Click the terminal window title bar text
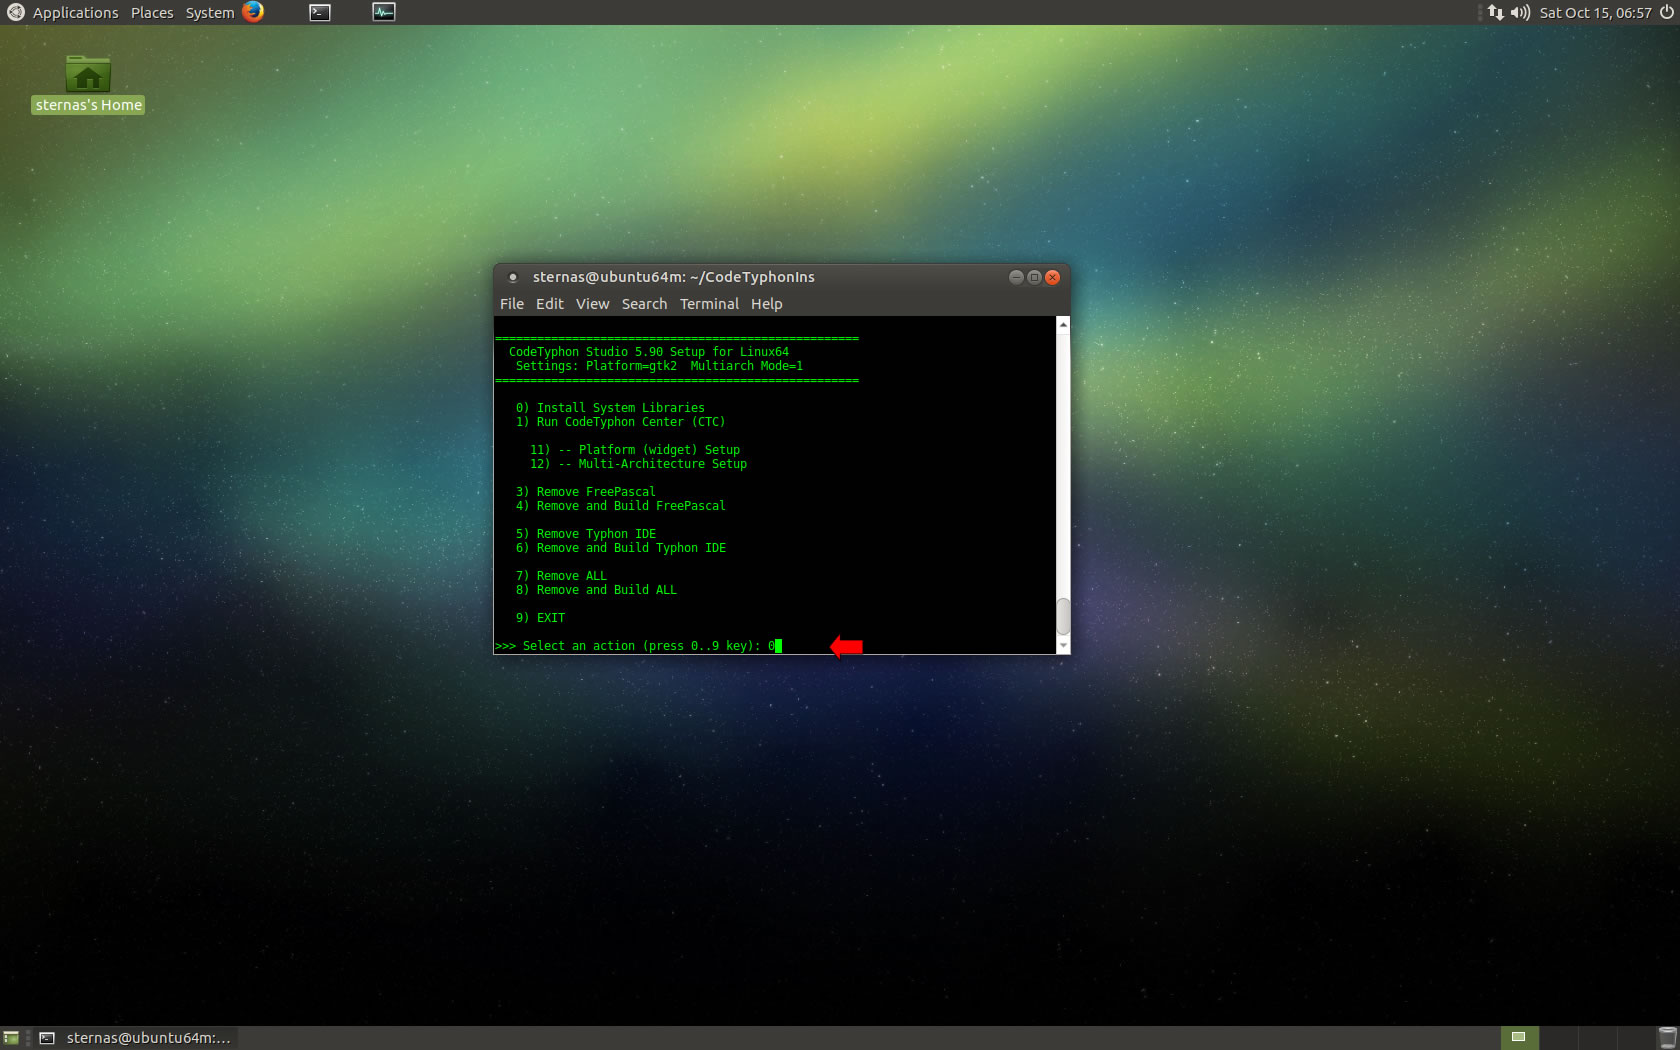This screenshot has width=1680, height=1050. [673, 277]
